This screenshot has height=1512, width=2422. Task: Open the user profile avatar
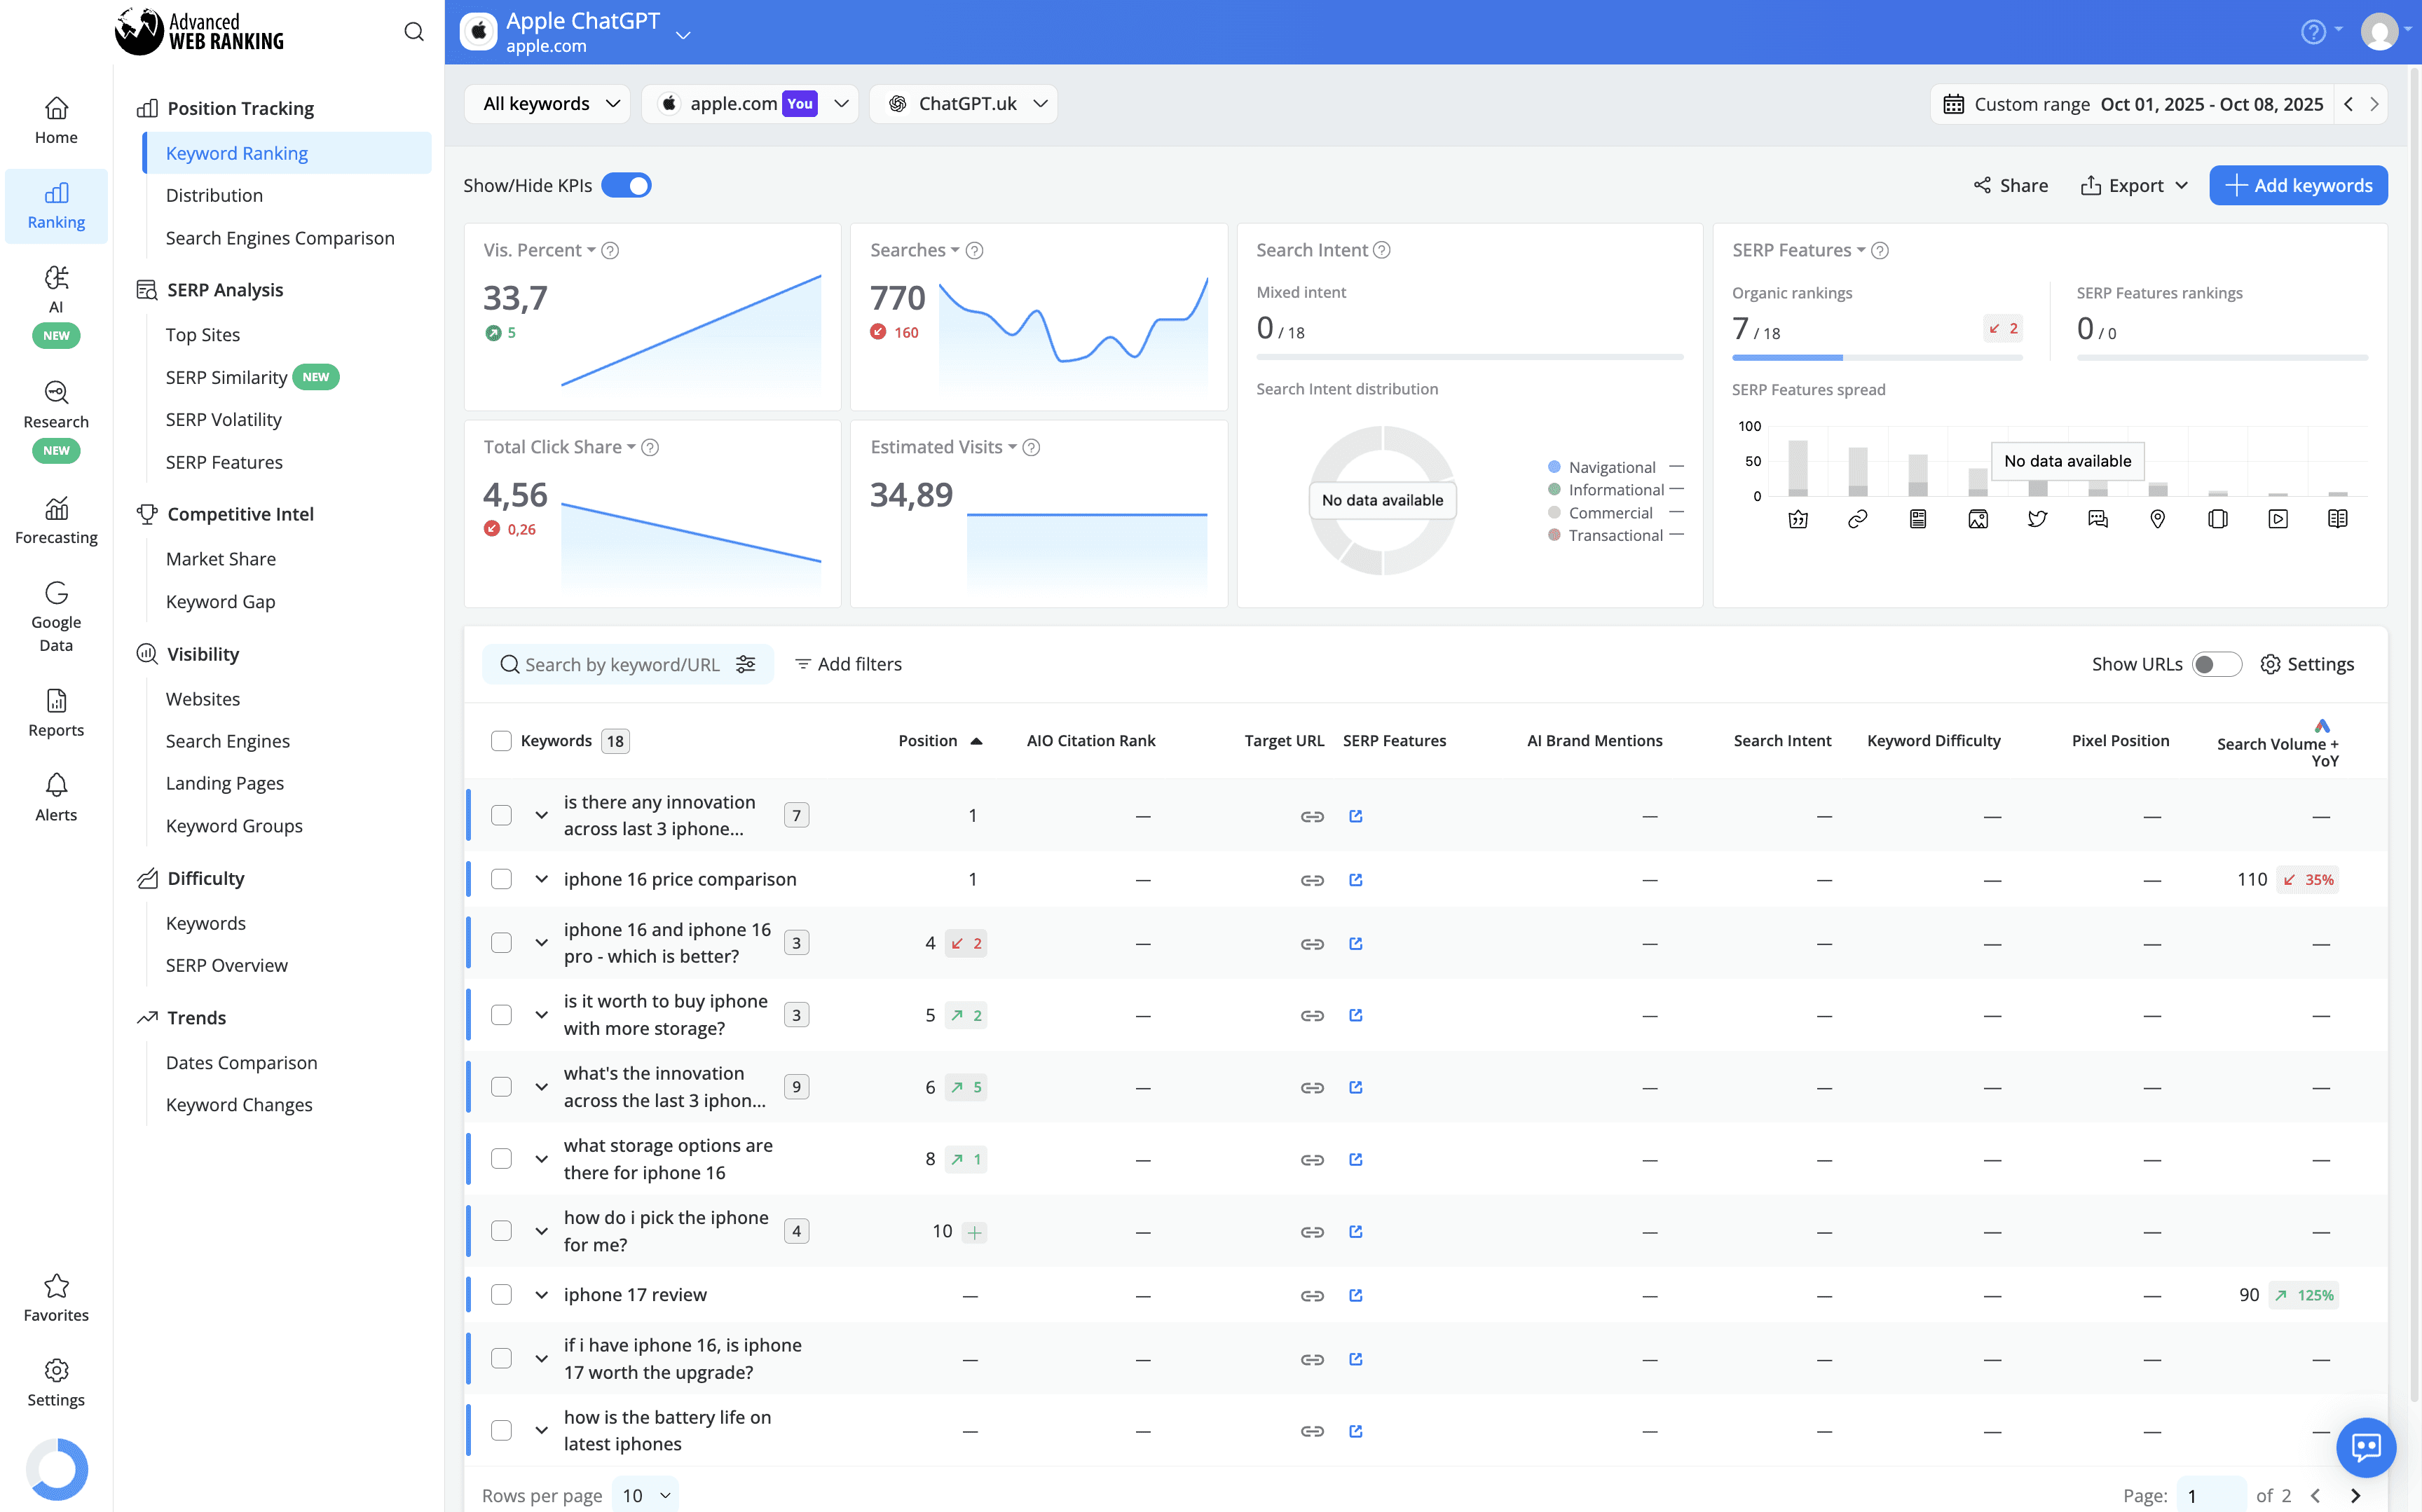pyautogui.click(x=2380, y=32)
